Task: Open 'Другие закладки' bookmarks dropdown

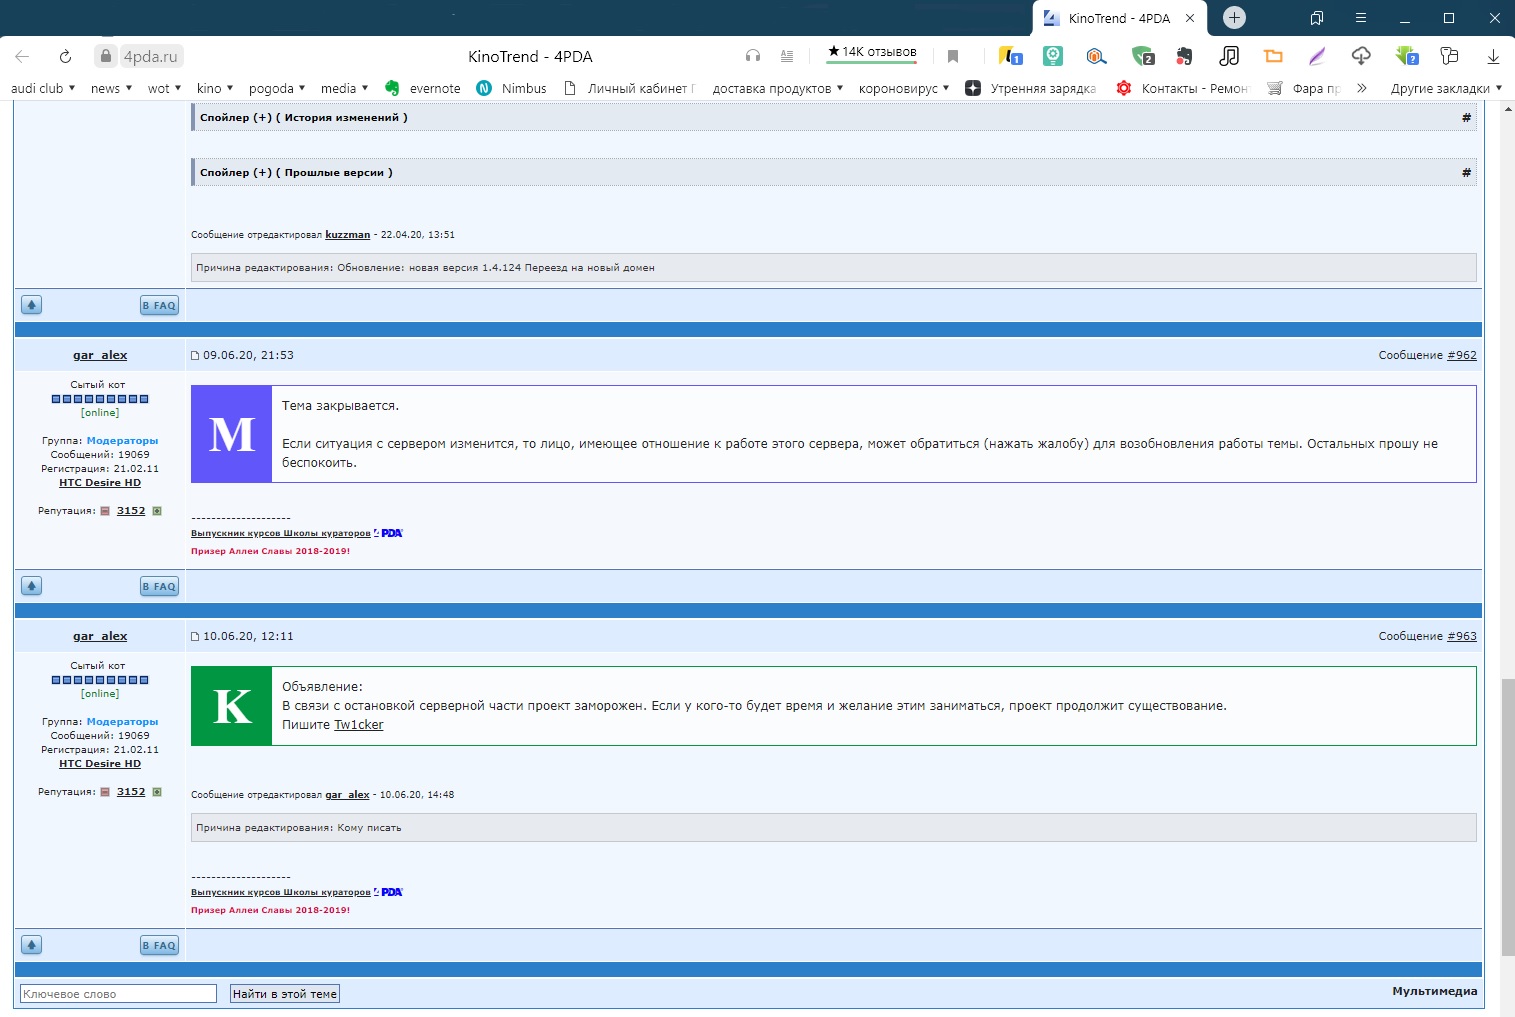Action: (x=1446, y=88)
